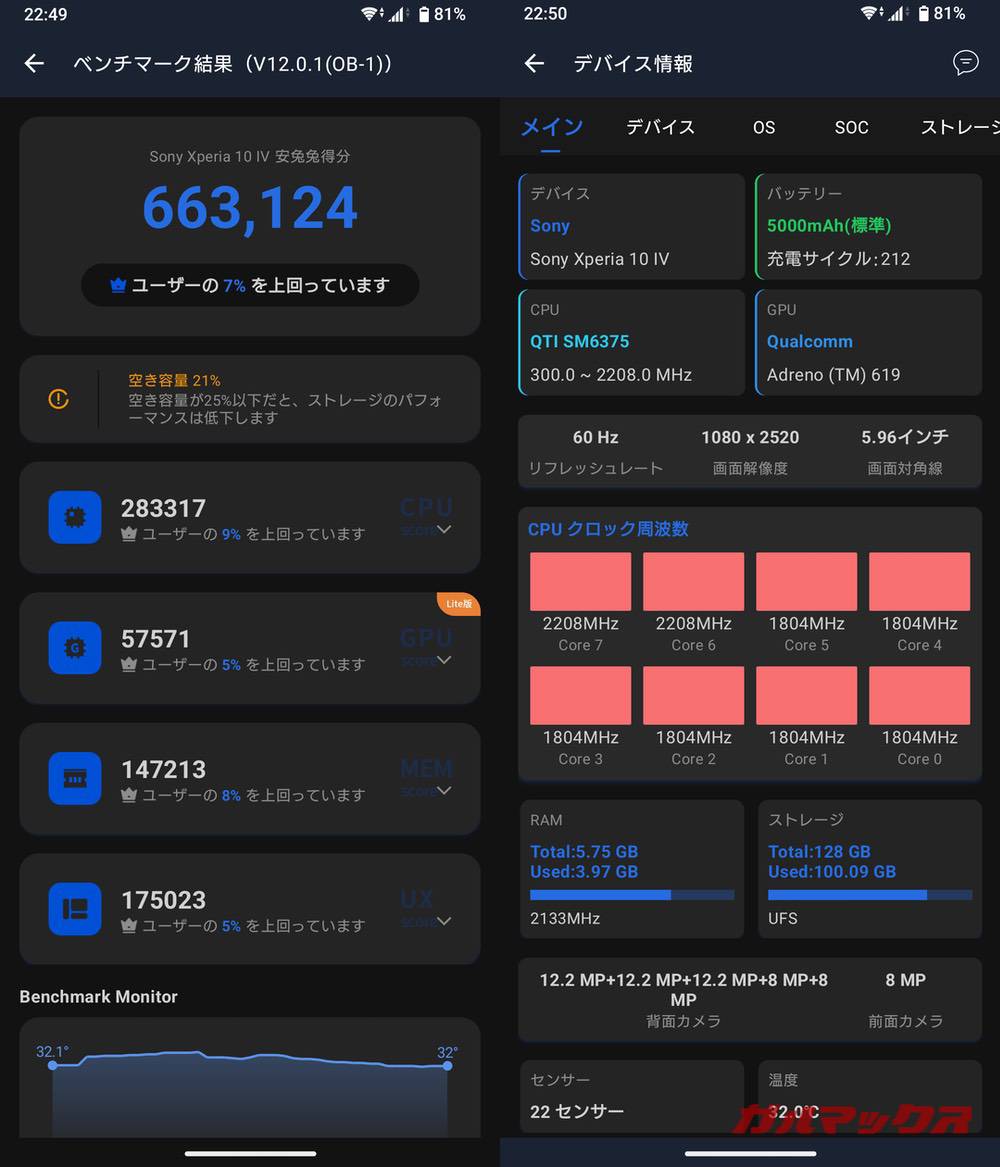Image resolution: width=1000 pixels, height=1167 pixels.
Task: Tap the GPU icon beside 57571
Action: tap(74, 648)
